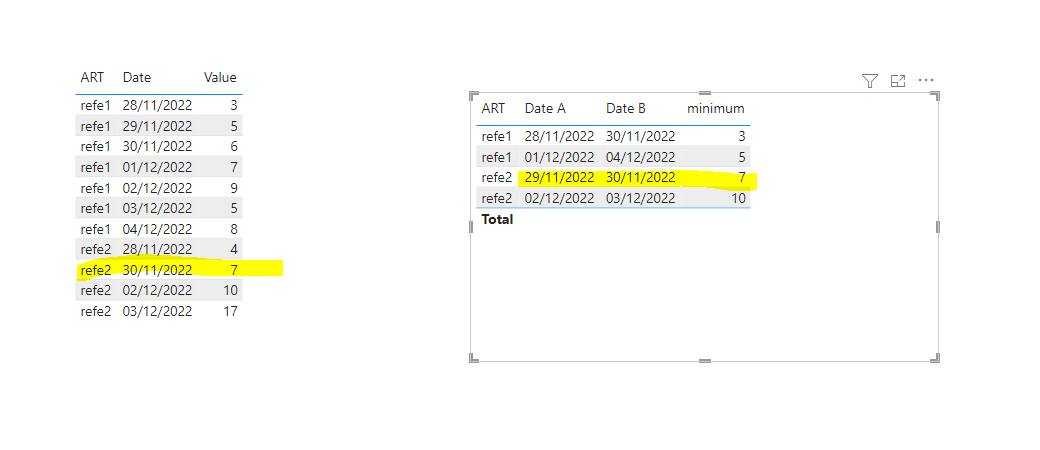Click left-middle resize handle of visual

(x=472, y=227)
